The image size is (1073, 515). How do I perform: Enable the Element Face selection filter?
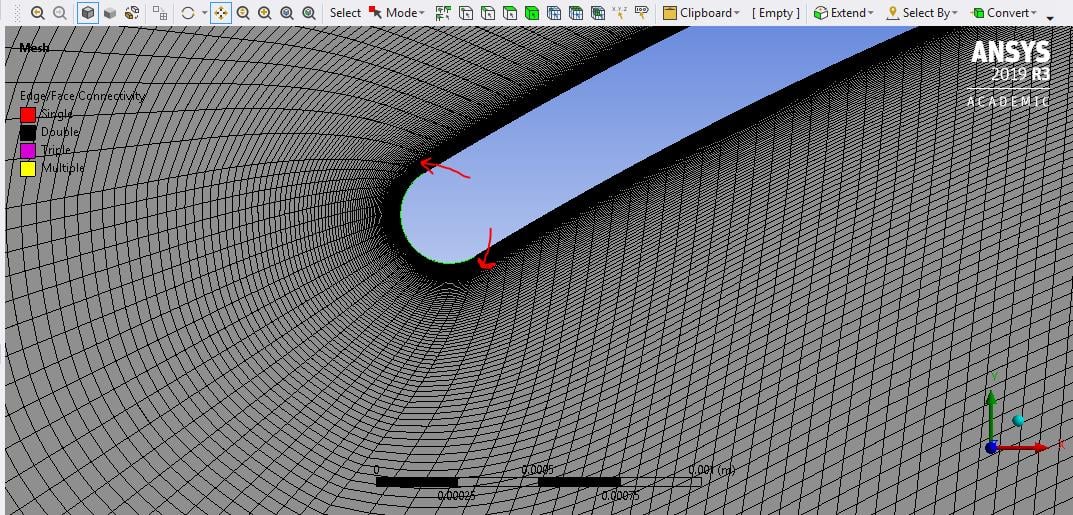[x=576, y=12]
